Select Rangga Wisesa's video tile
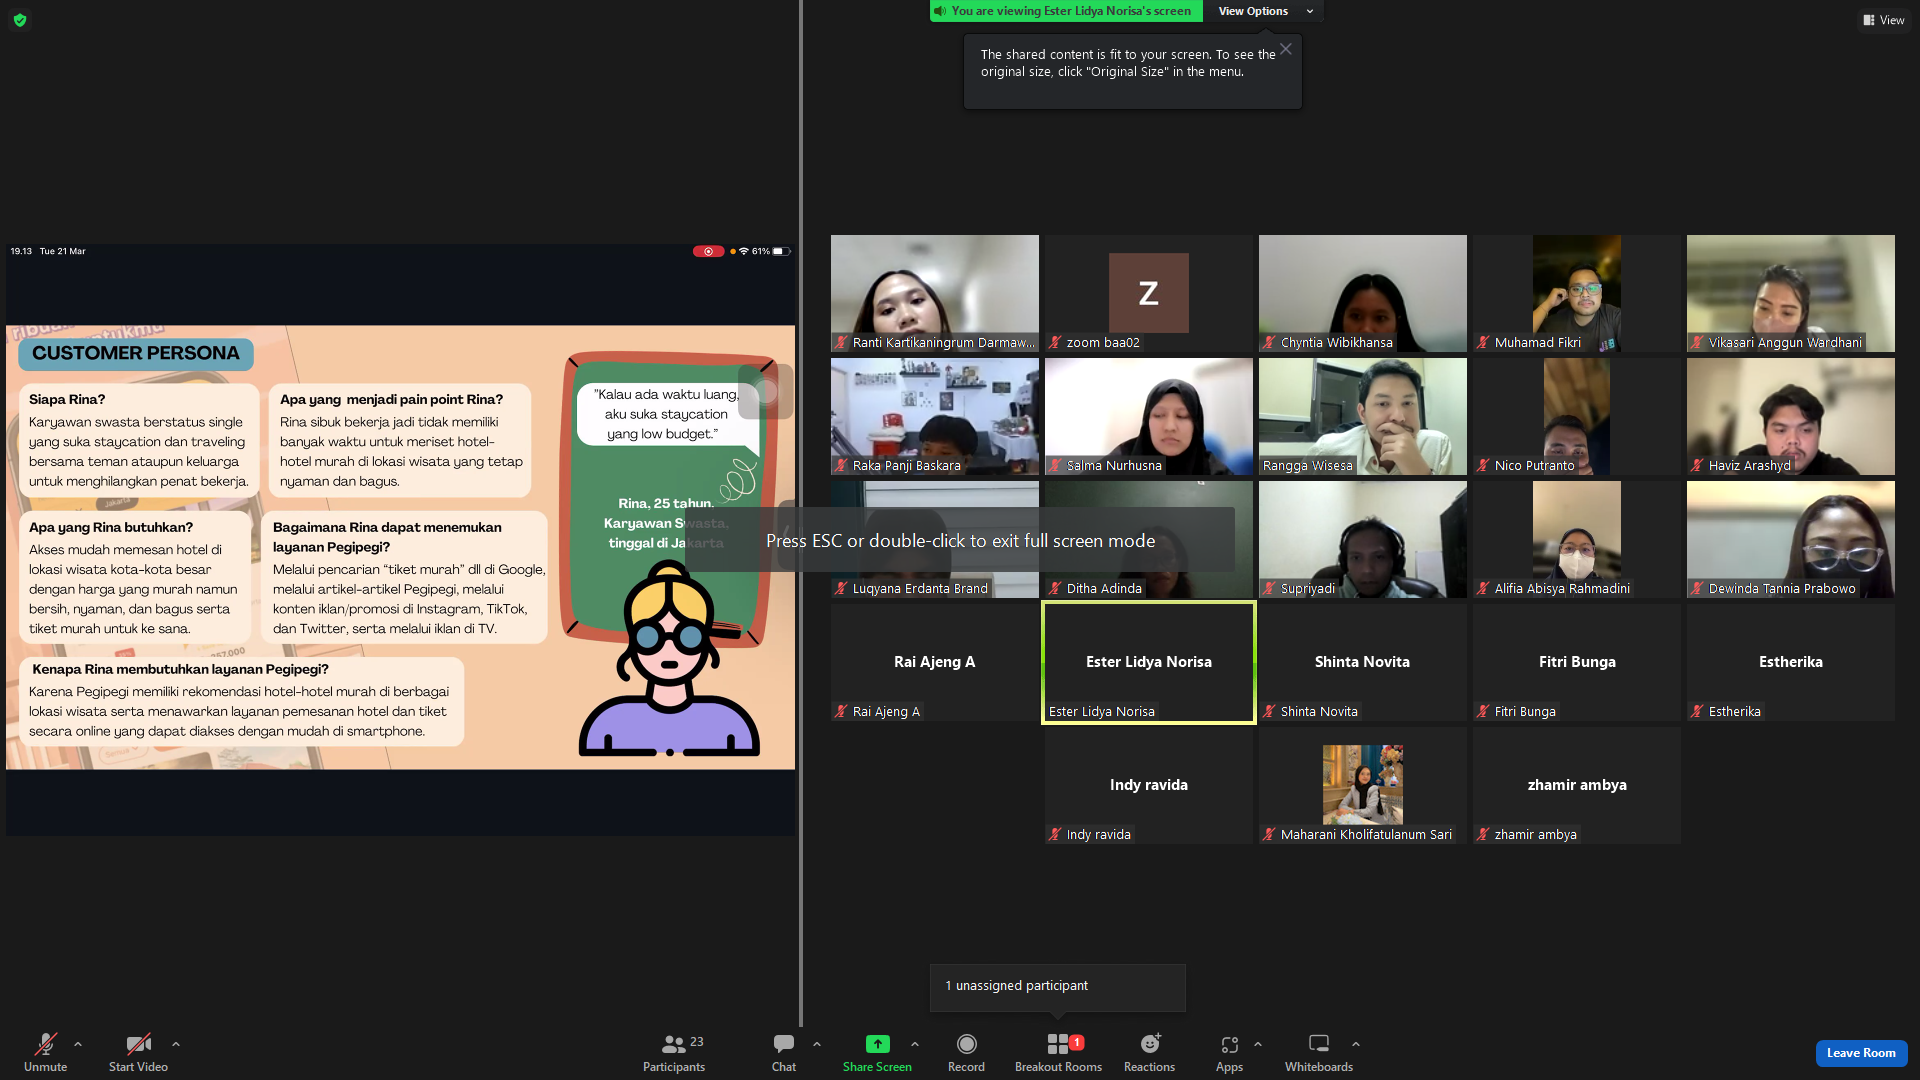Viewport: 1920px width, 1080px height. pyautogui.click(x=1363, y=416)
